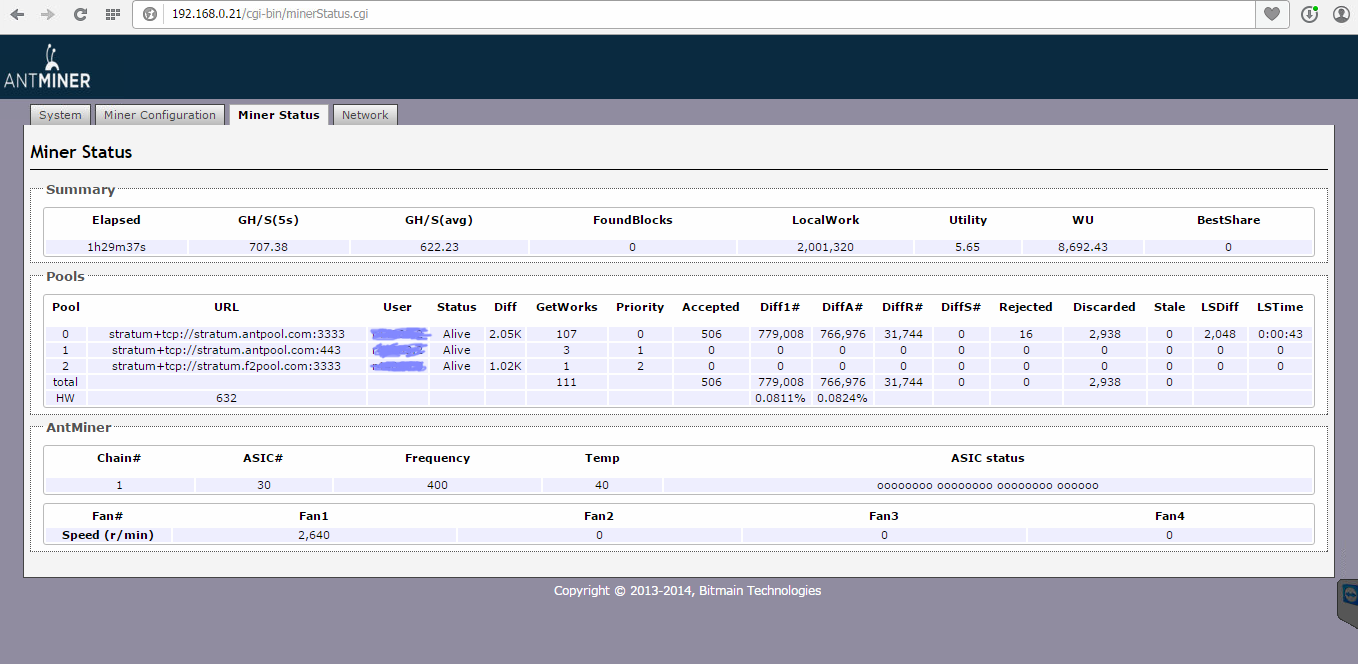This screenshot has width=1358, height=664.
Task: Click pool 2 Diff value 1.02K
Action: point(505,366)
